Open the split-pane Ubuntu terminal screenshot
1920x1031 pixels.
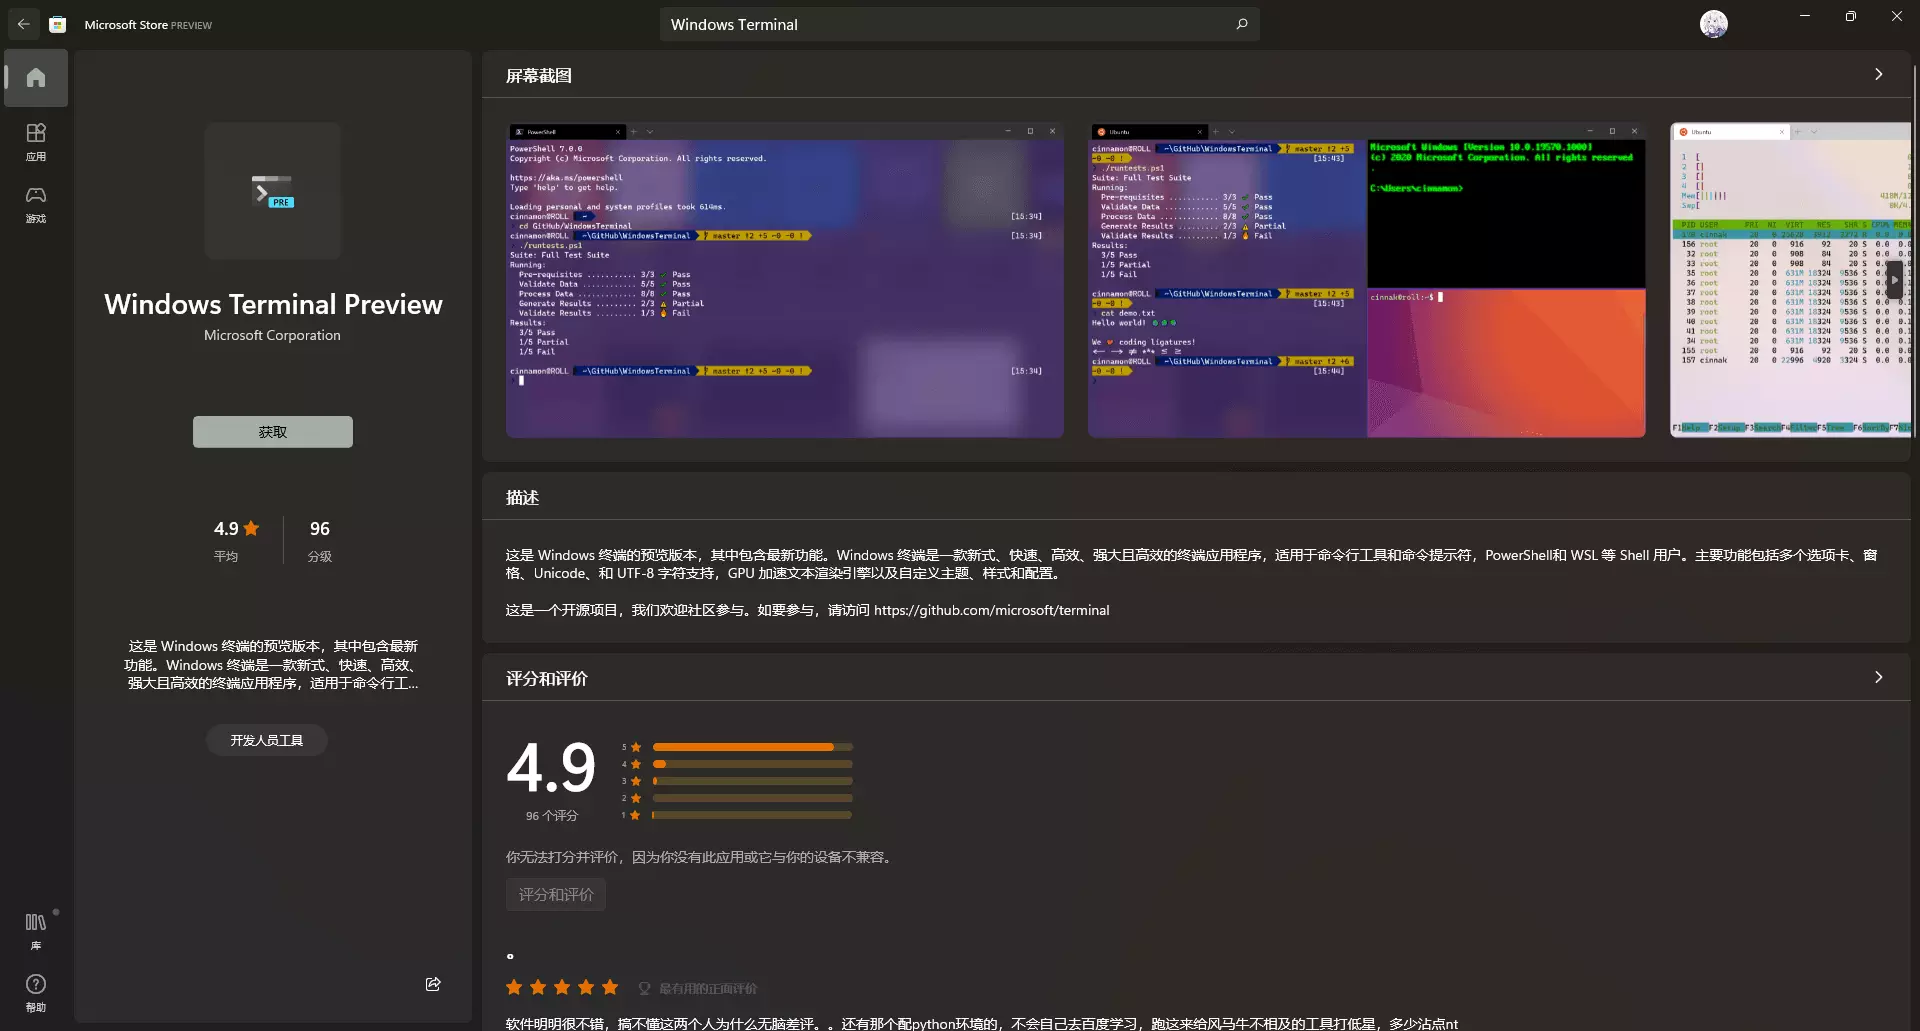tap(1366, 280)
